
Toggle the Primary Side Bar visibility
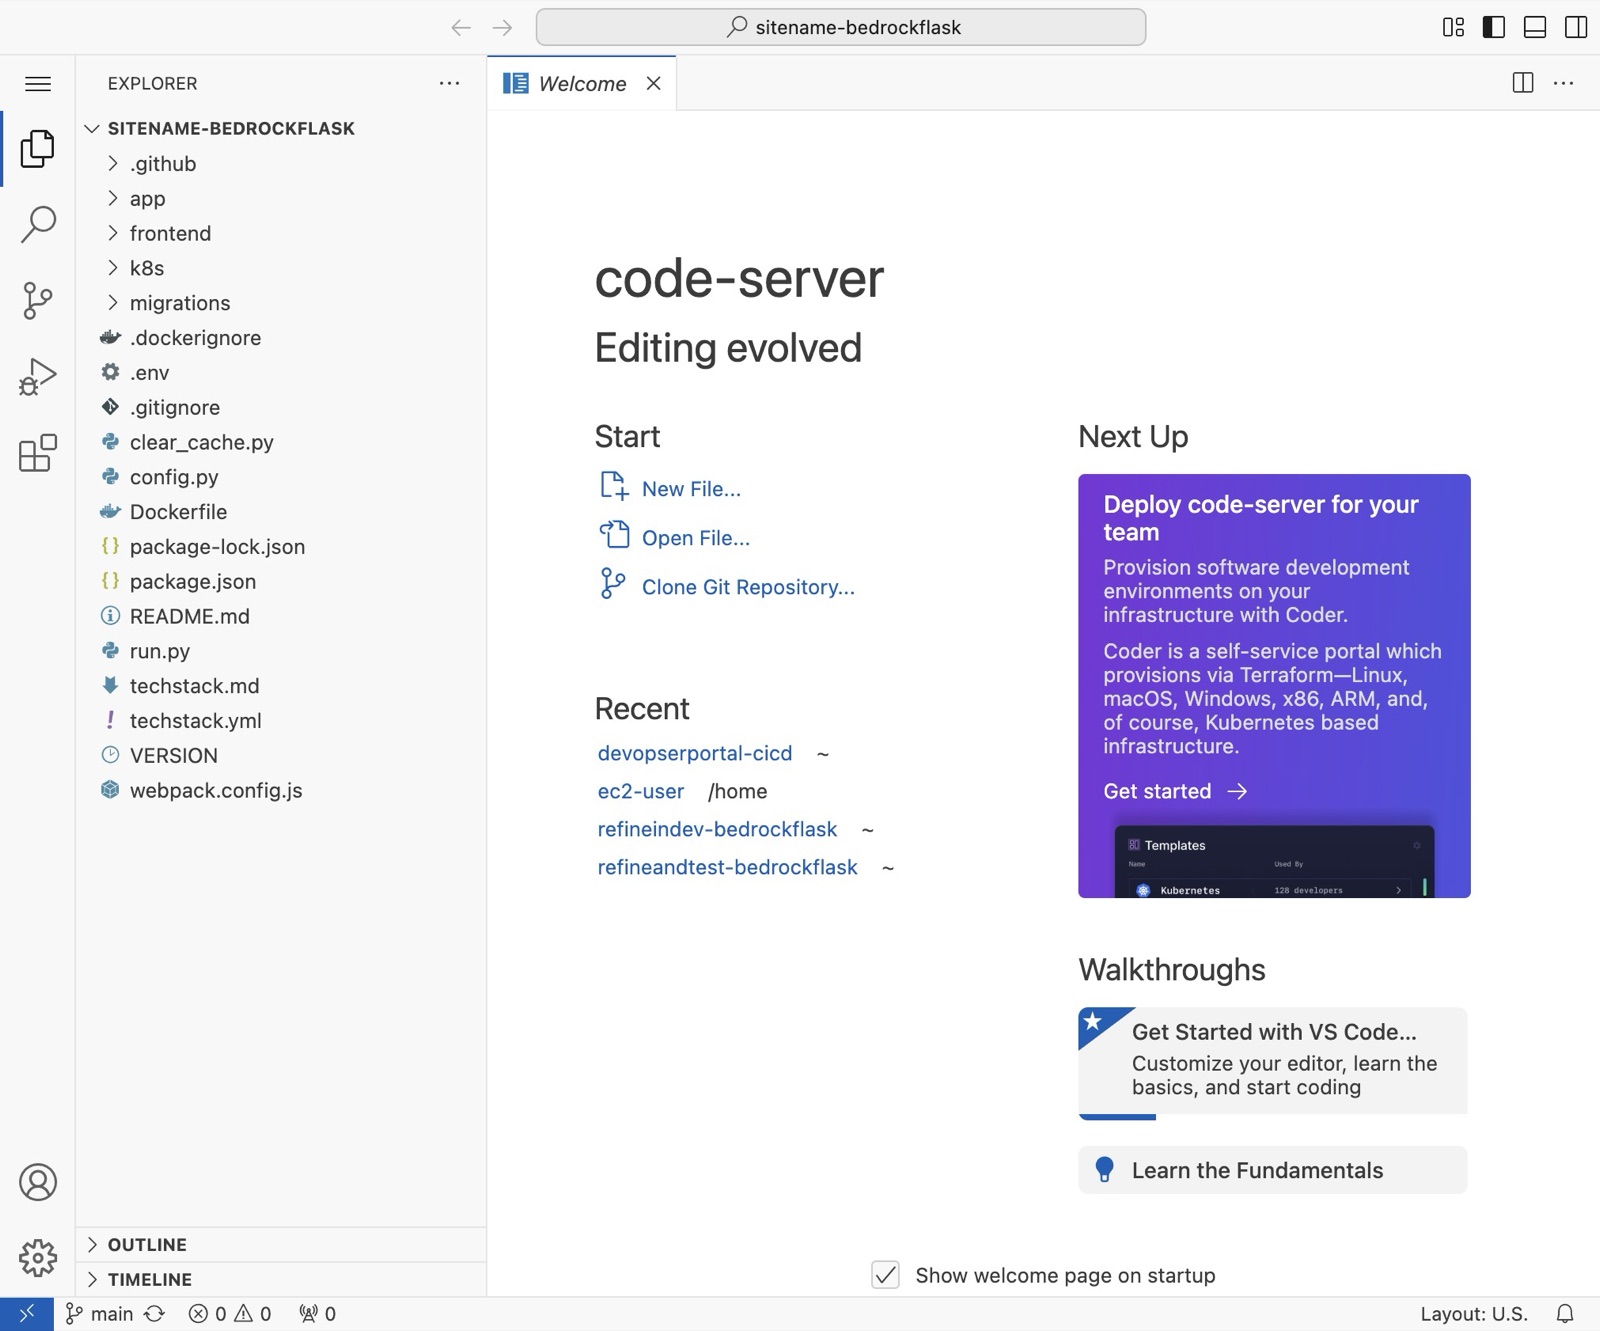[1494, 27]
